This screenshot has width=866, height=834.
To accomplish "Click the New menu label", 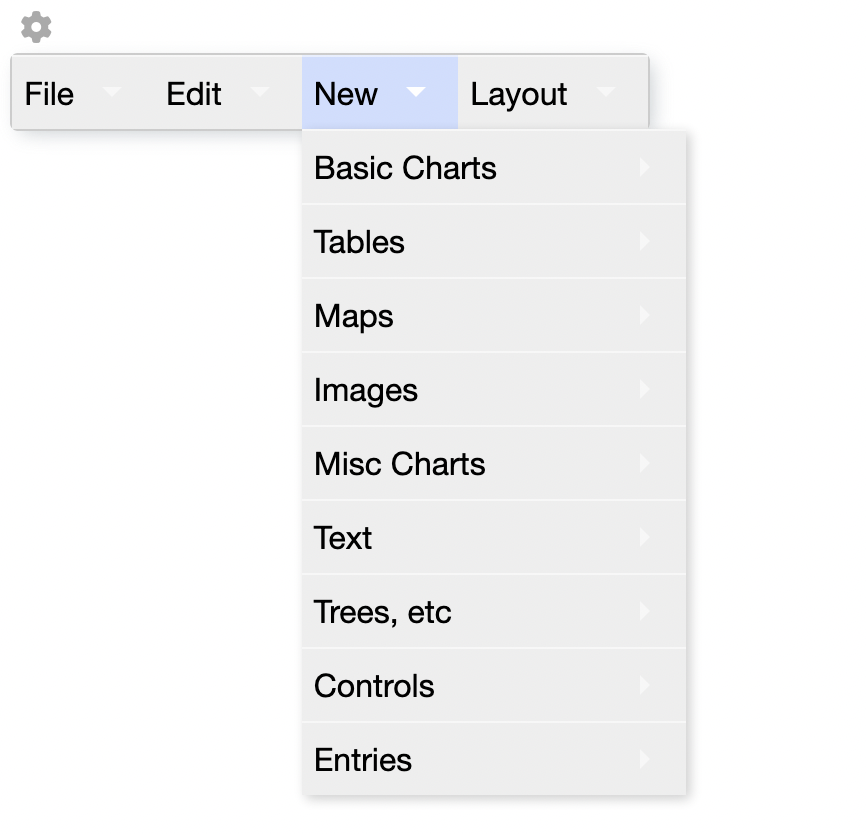I will tap(346, 94).
